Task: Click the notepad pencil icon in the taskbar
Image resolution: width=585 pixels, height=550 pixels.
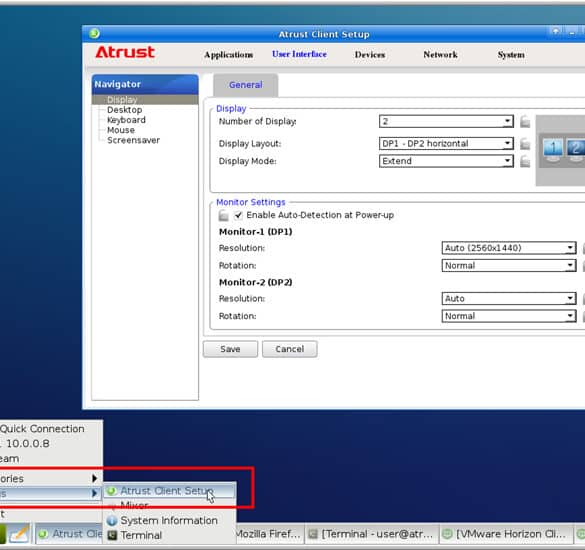Action: [x=19, y=534]
